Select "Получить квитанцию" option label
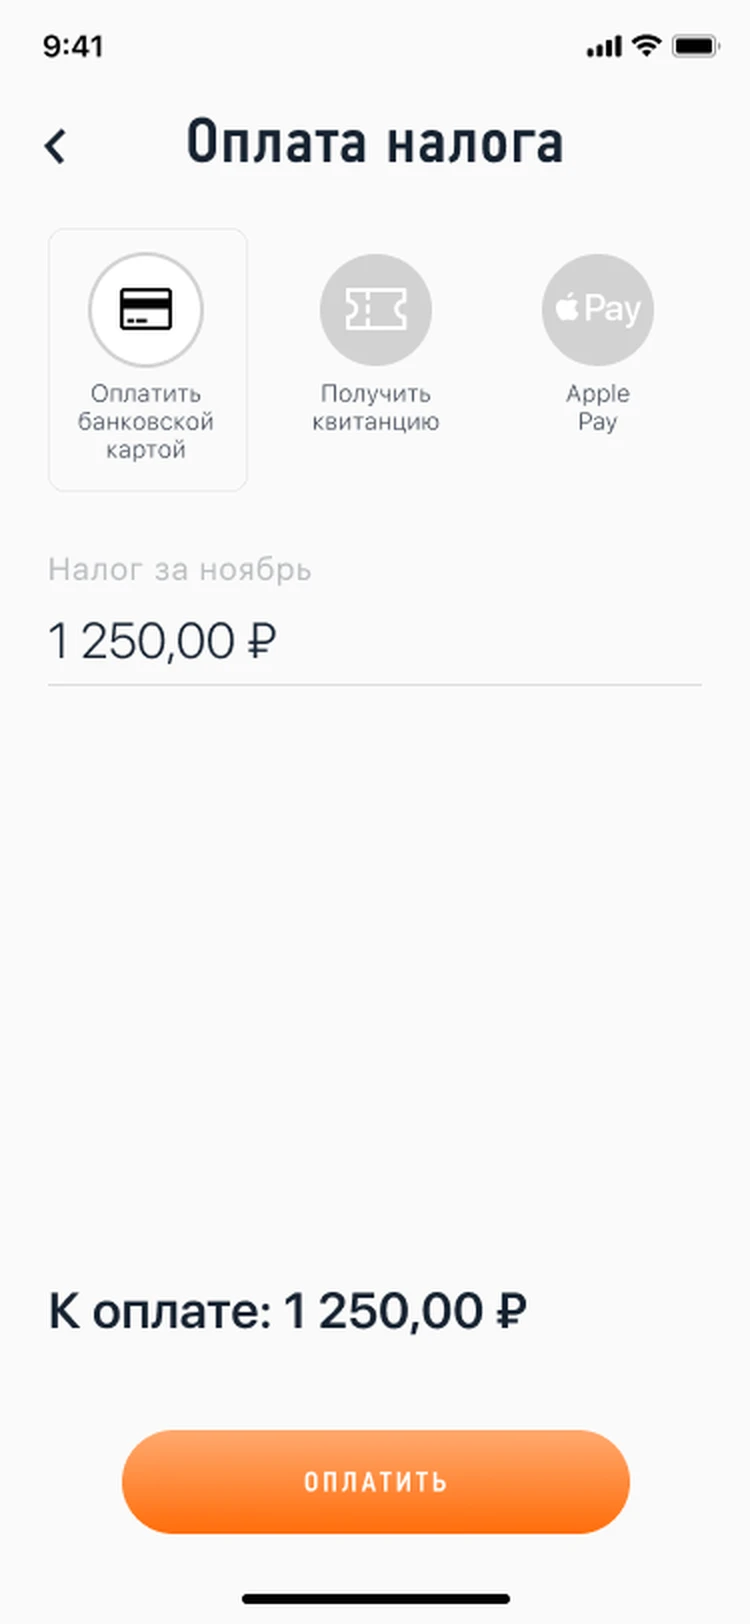Screen dimensions: 750x1624 376,408
